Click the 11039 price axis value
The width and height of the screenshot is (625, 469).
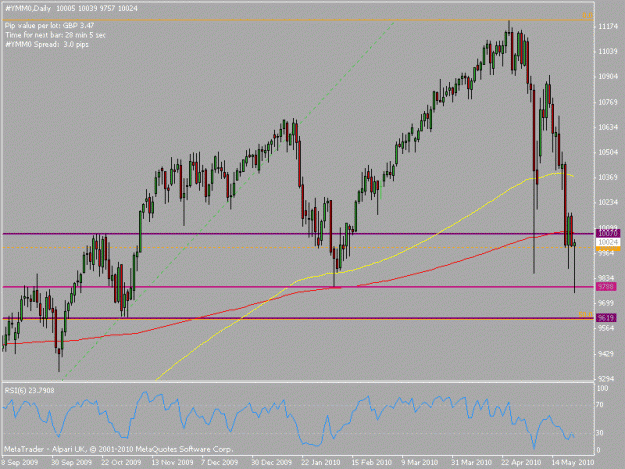pos(608,51)
